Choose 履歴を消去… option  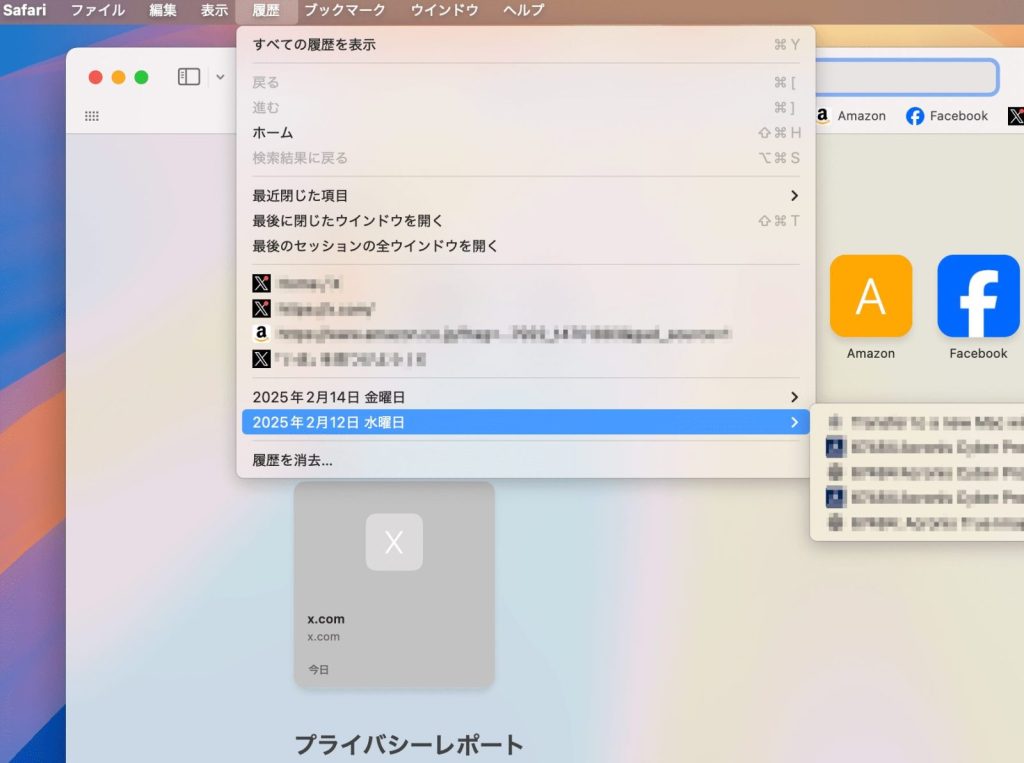526,461
